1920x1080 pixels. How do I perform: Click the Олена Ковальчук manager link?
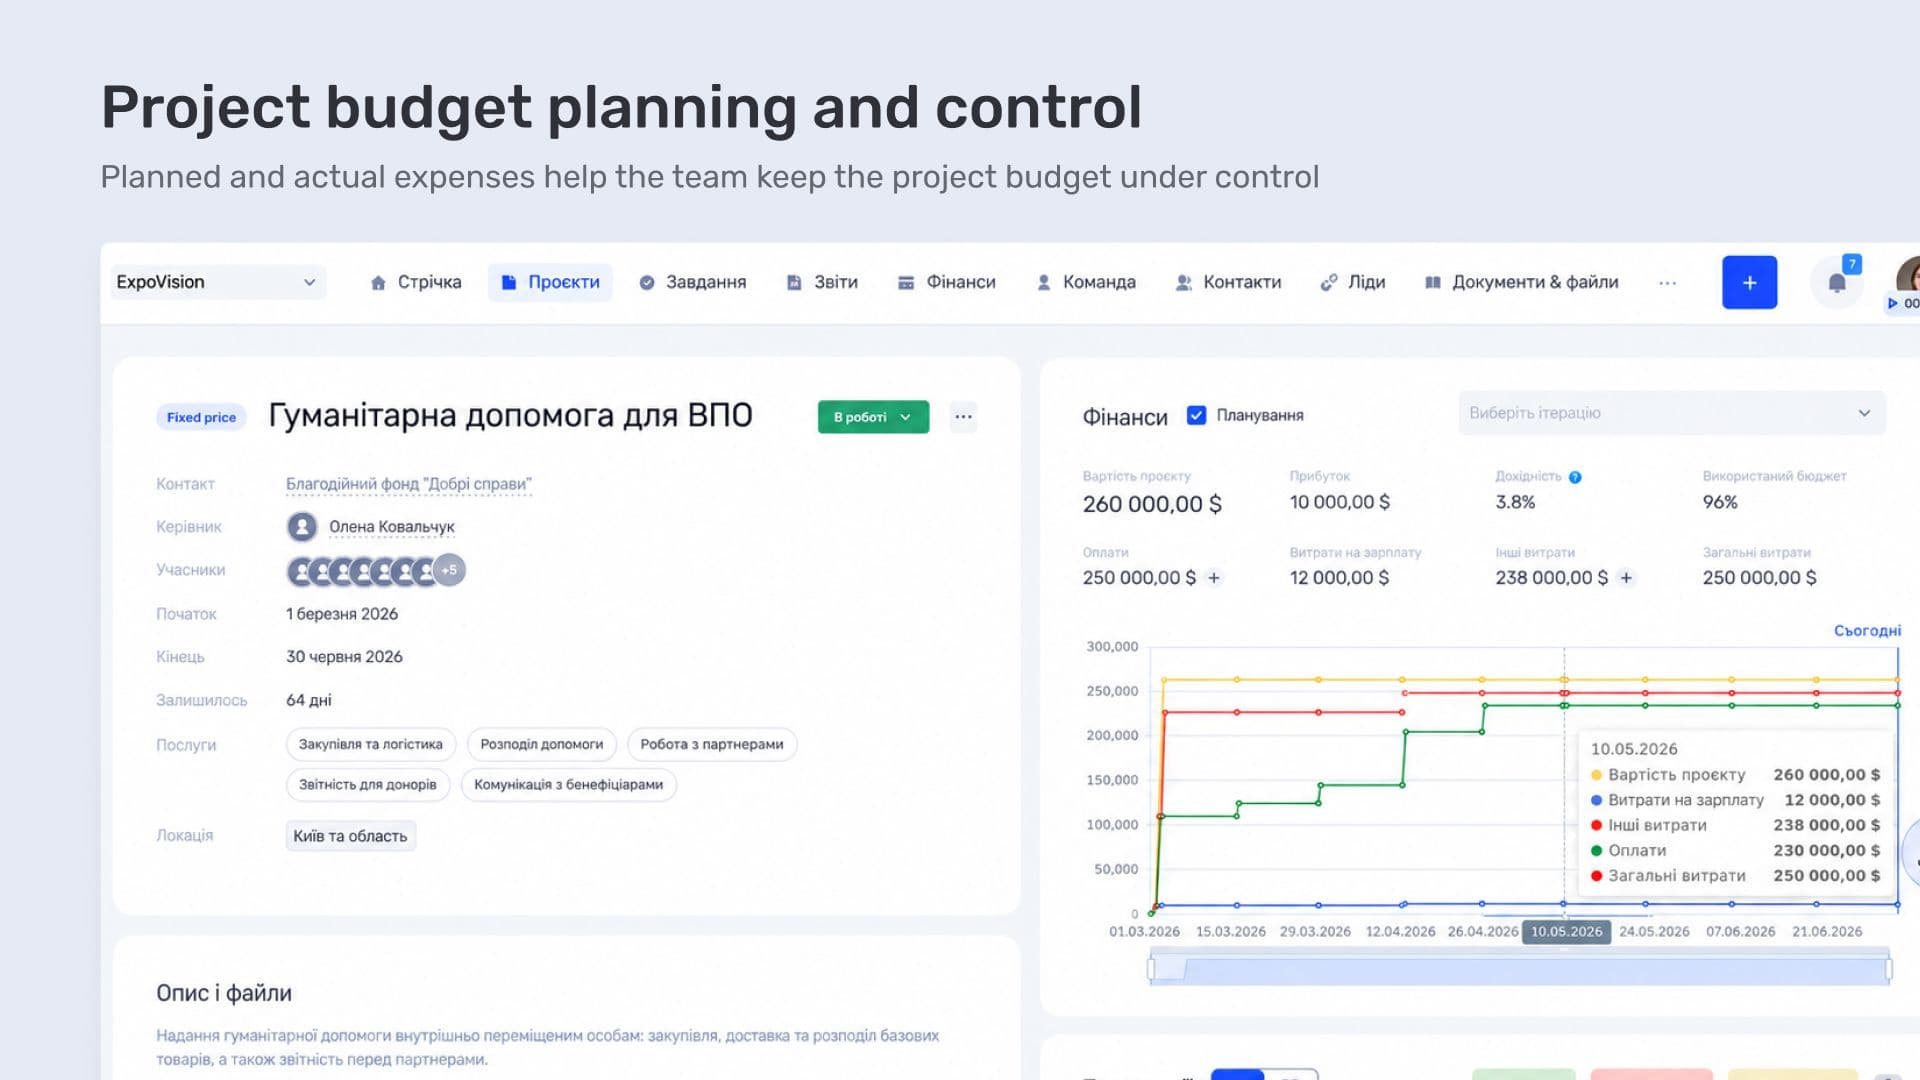391,527
